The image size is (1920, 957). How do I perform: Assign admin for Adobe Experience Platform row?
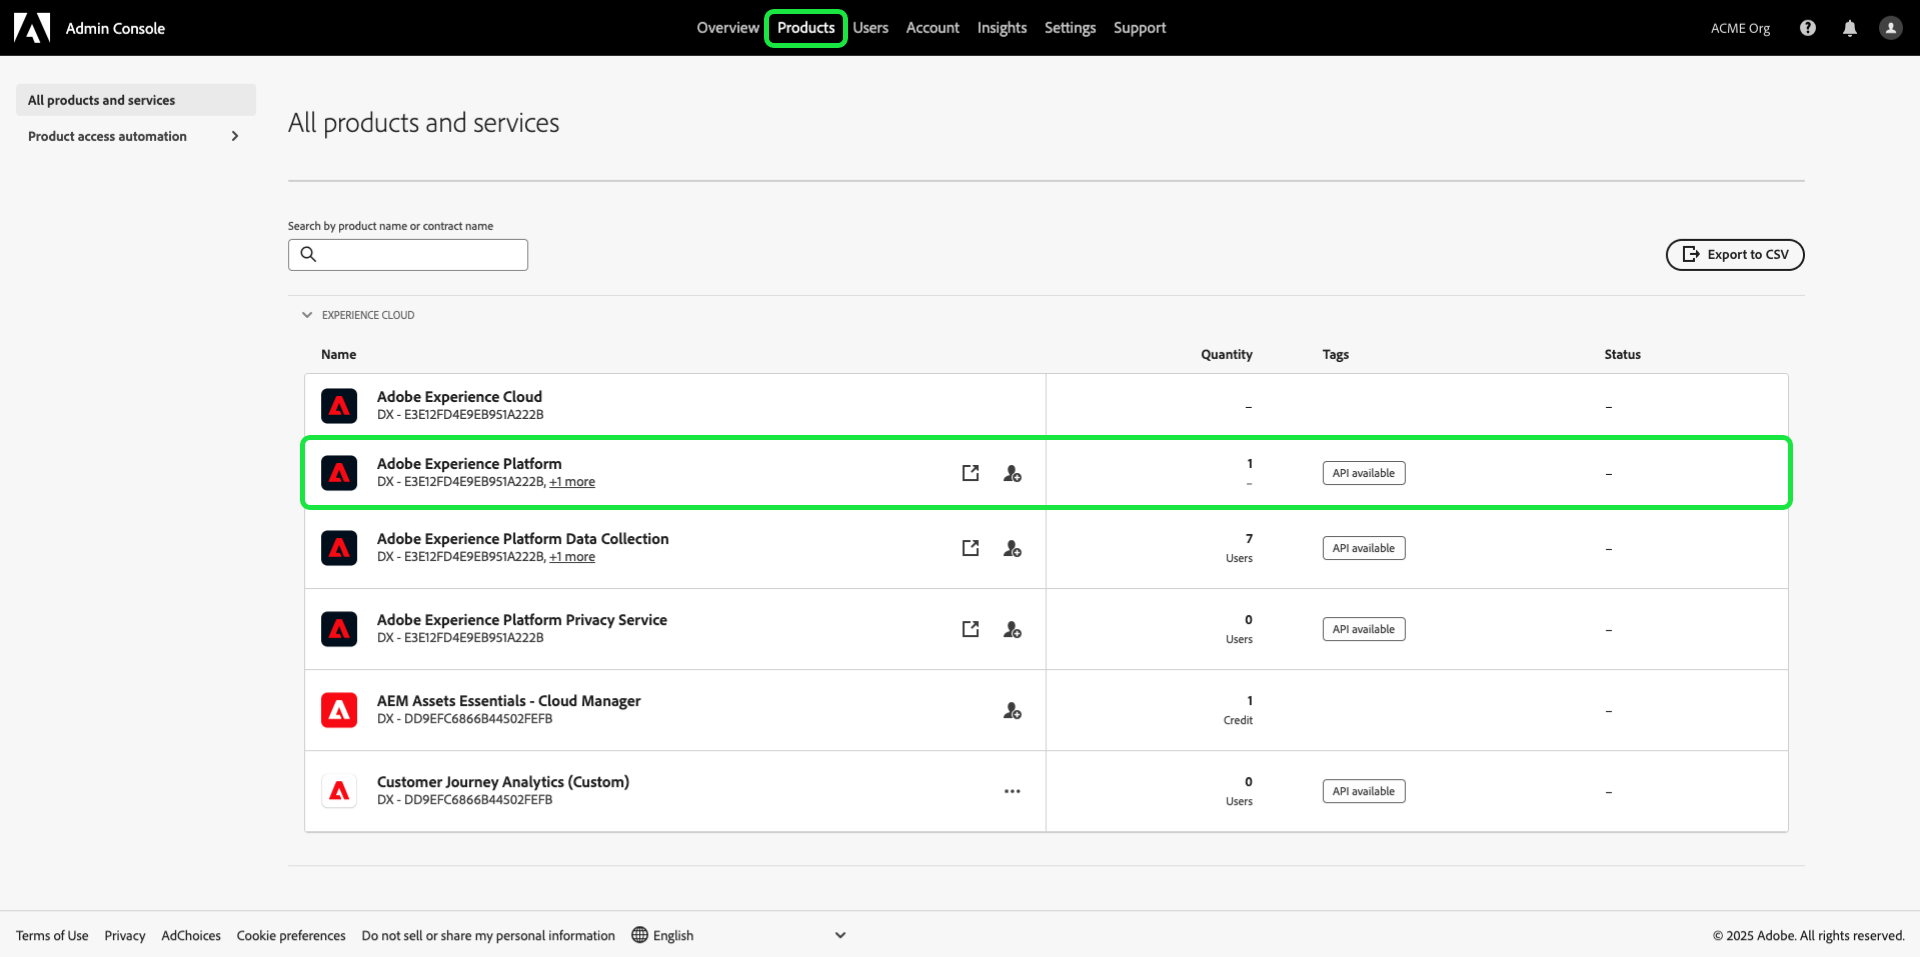coord(1012,473)
